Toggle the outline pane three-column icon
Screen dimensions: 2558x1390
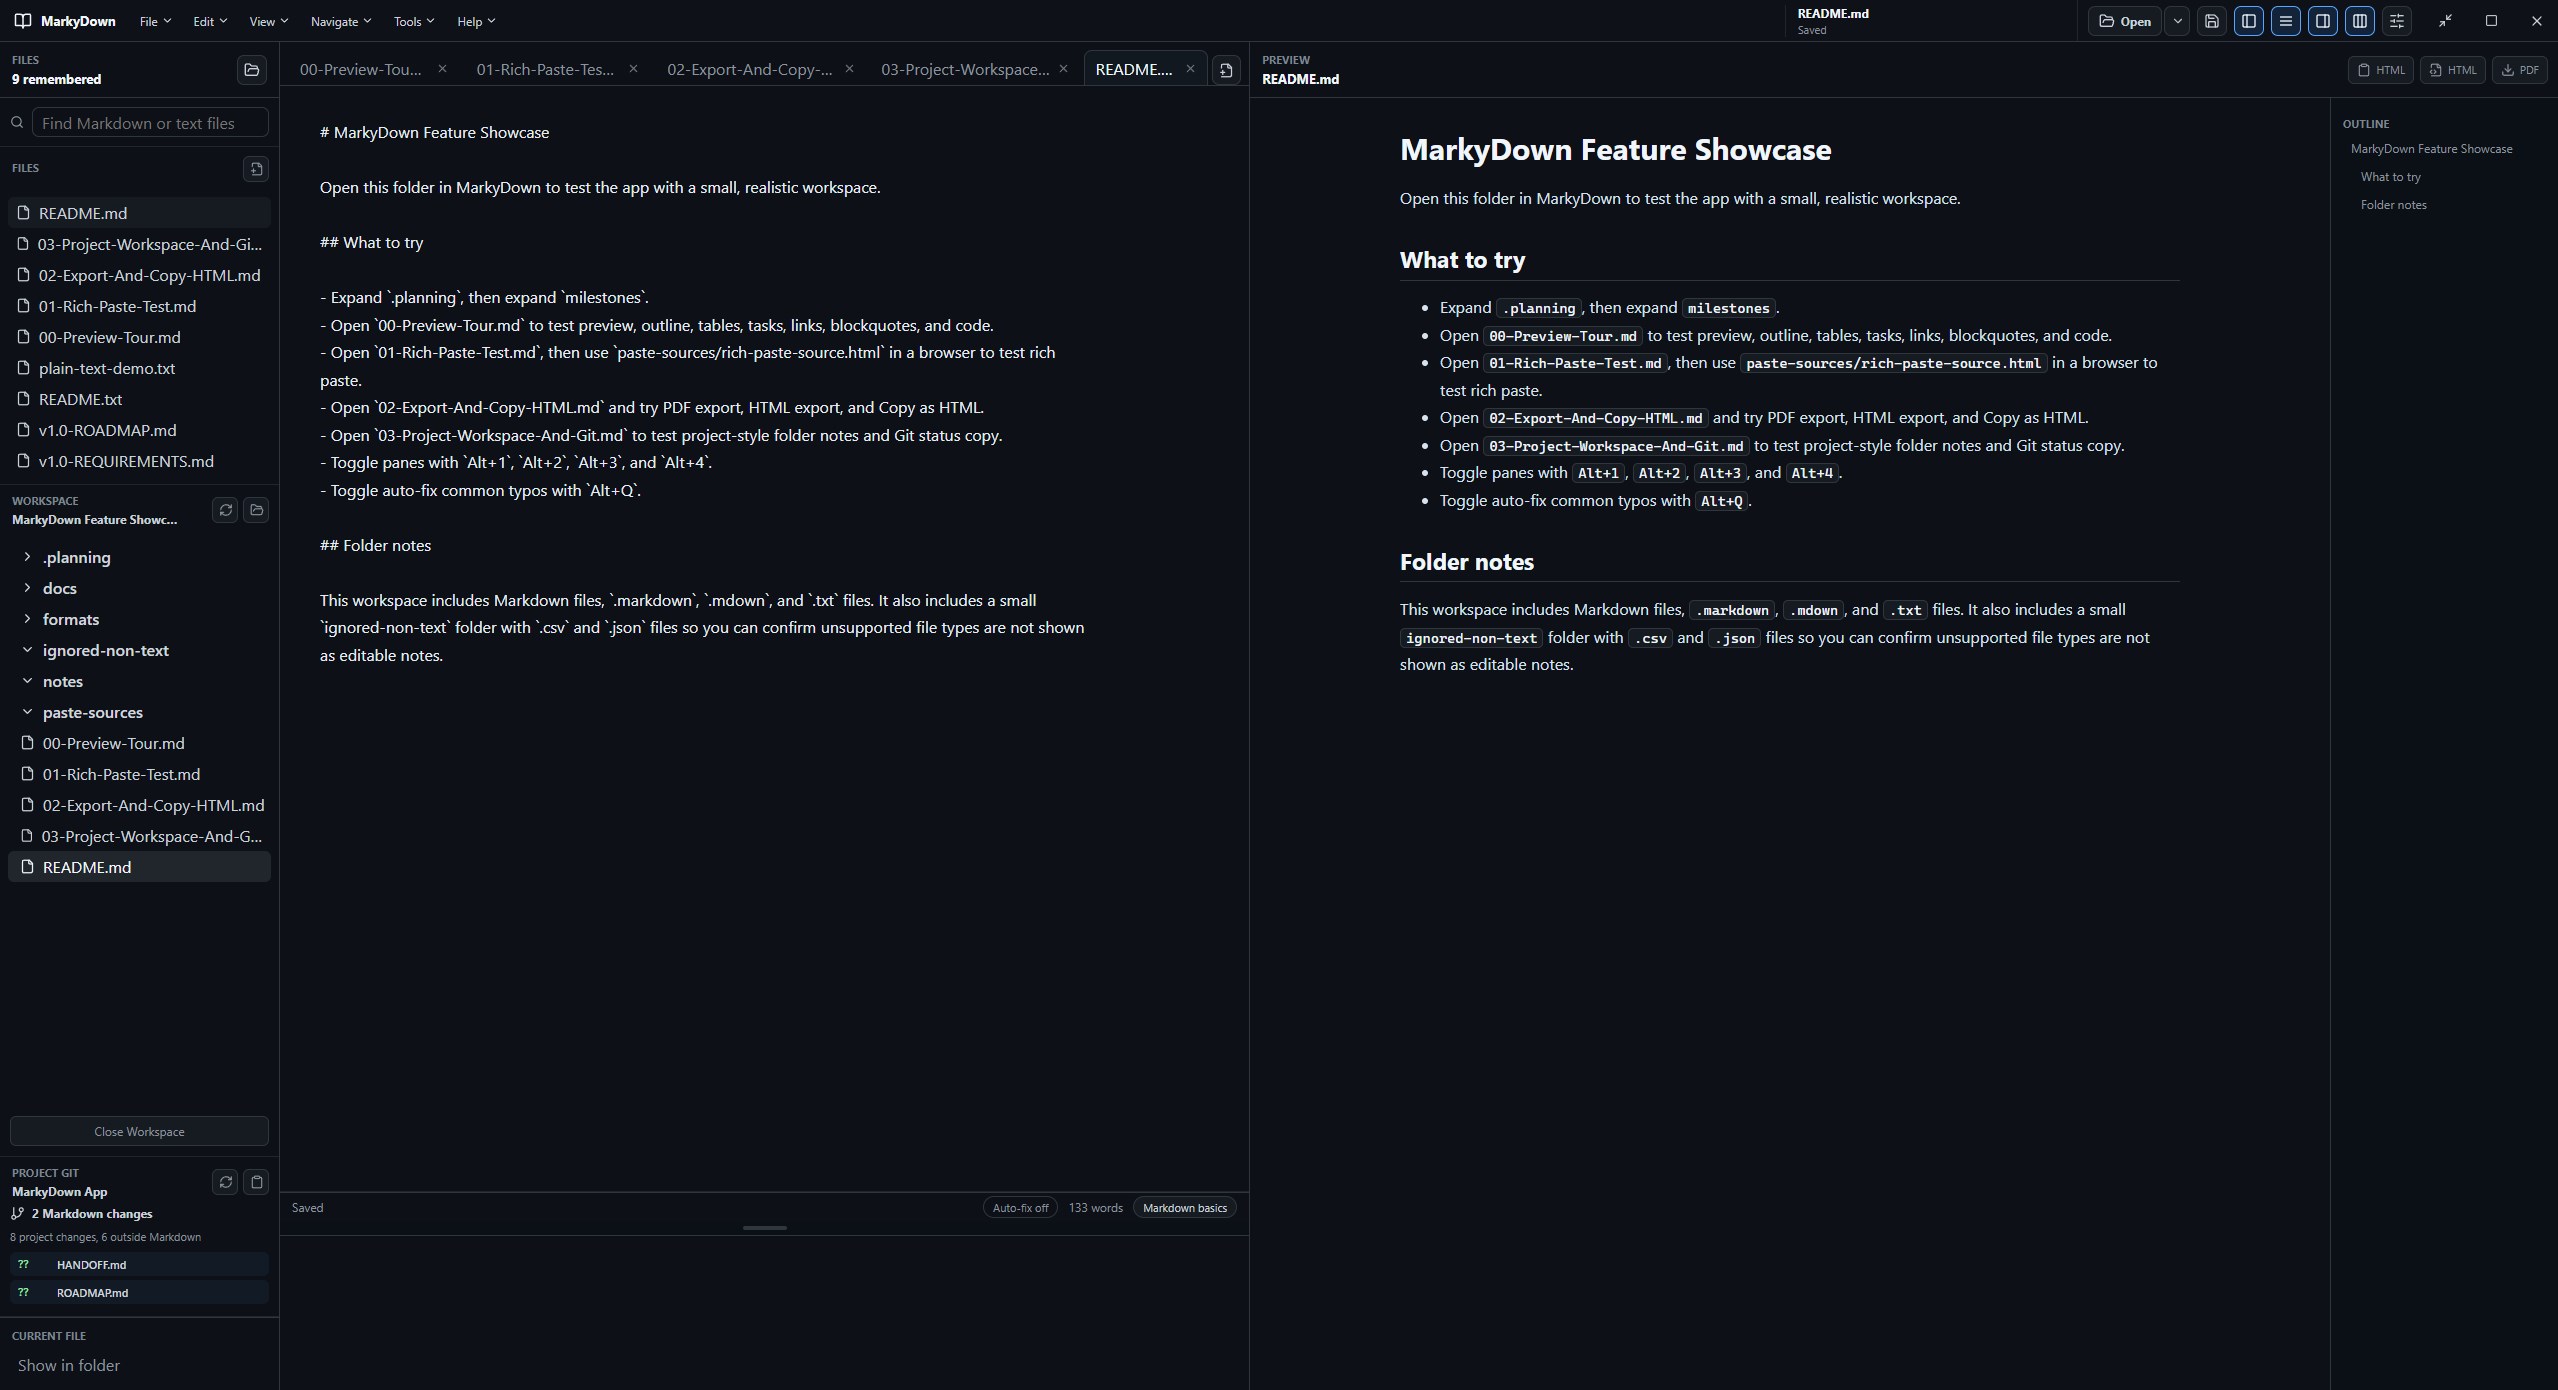[2360, 21]
